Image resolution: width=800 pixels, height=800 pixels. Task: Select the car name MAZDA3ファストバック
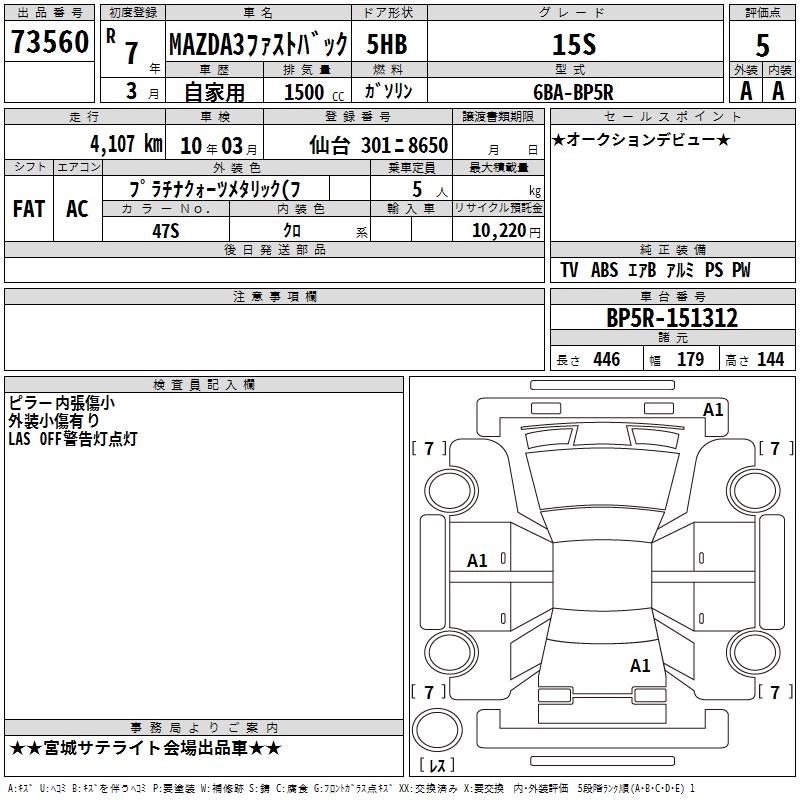click(x=258, y=44)
